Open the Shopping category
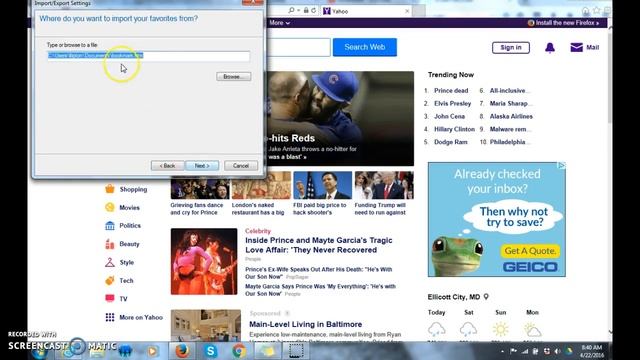640x360 pixels. point(133,189)
